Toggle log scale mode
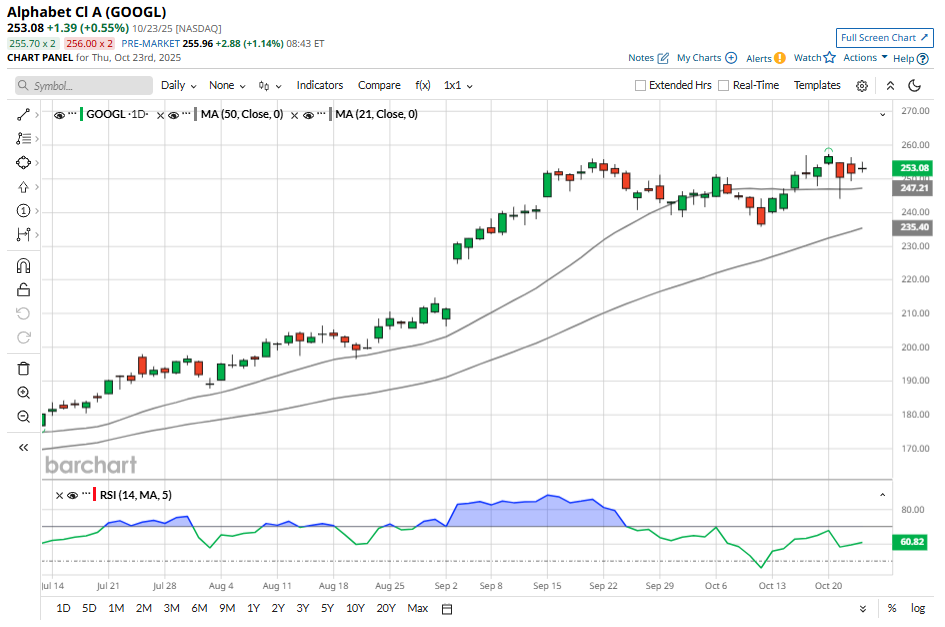This screenshot has width=945, height=627. coord(918,608)
